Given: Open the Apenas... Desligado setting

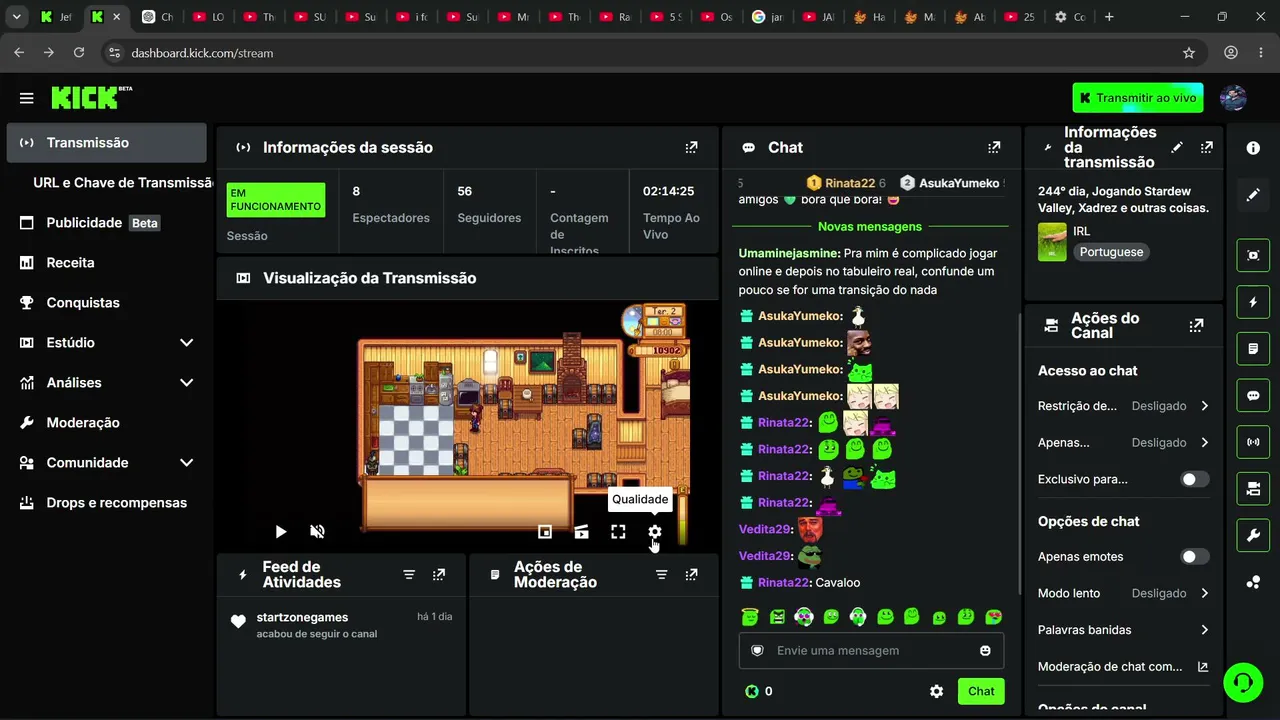Looking at the screenshot, I should click(x=1124, y=442).
